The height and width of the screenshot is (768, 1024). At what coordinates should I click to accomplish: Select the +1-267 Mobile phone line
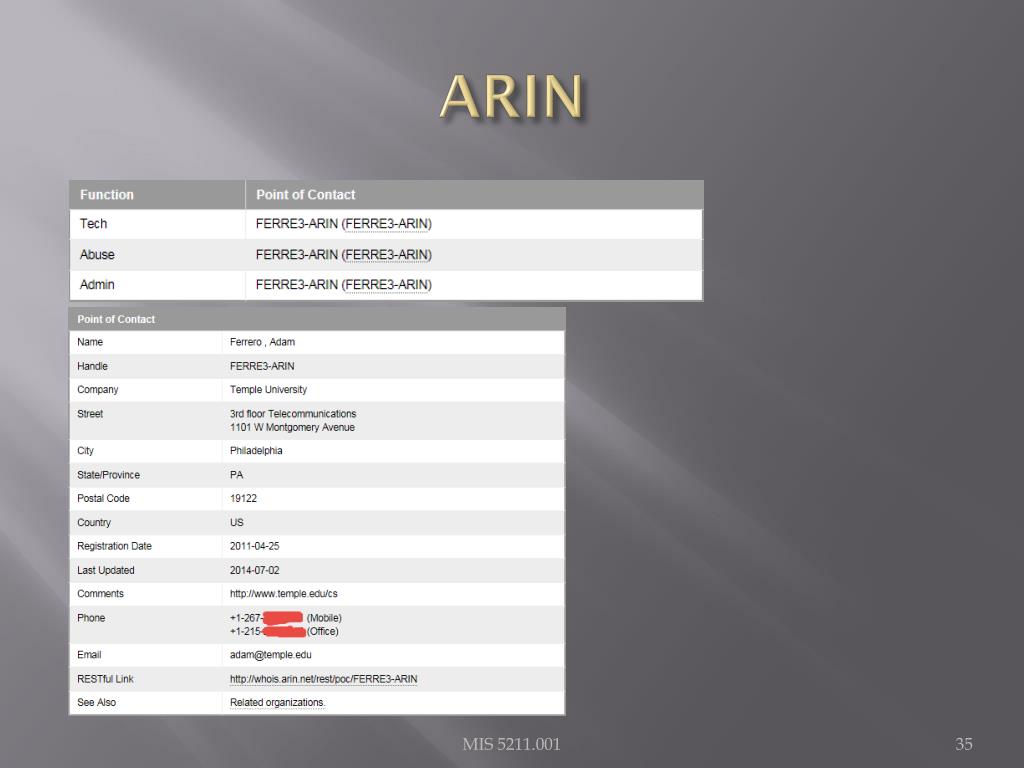[285, 618]
